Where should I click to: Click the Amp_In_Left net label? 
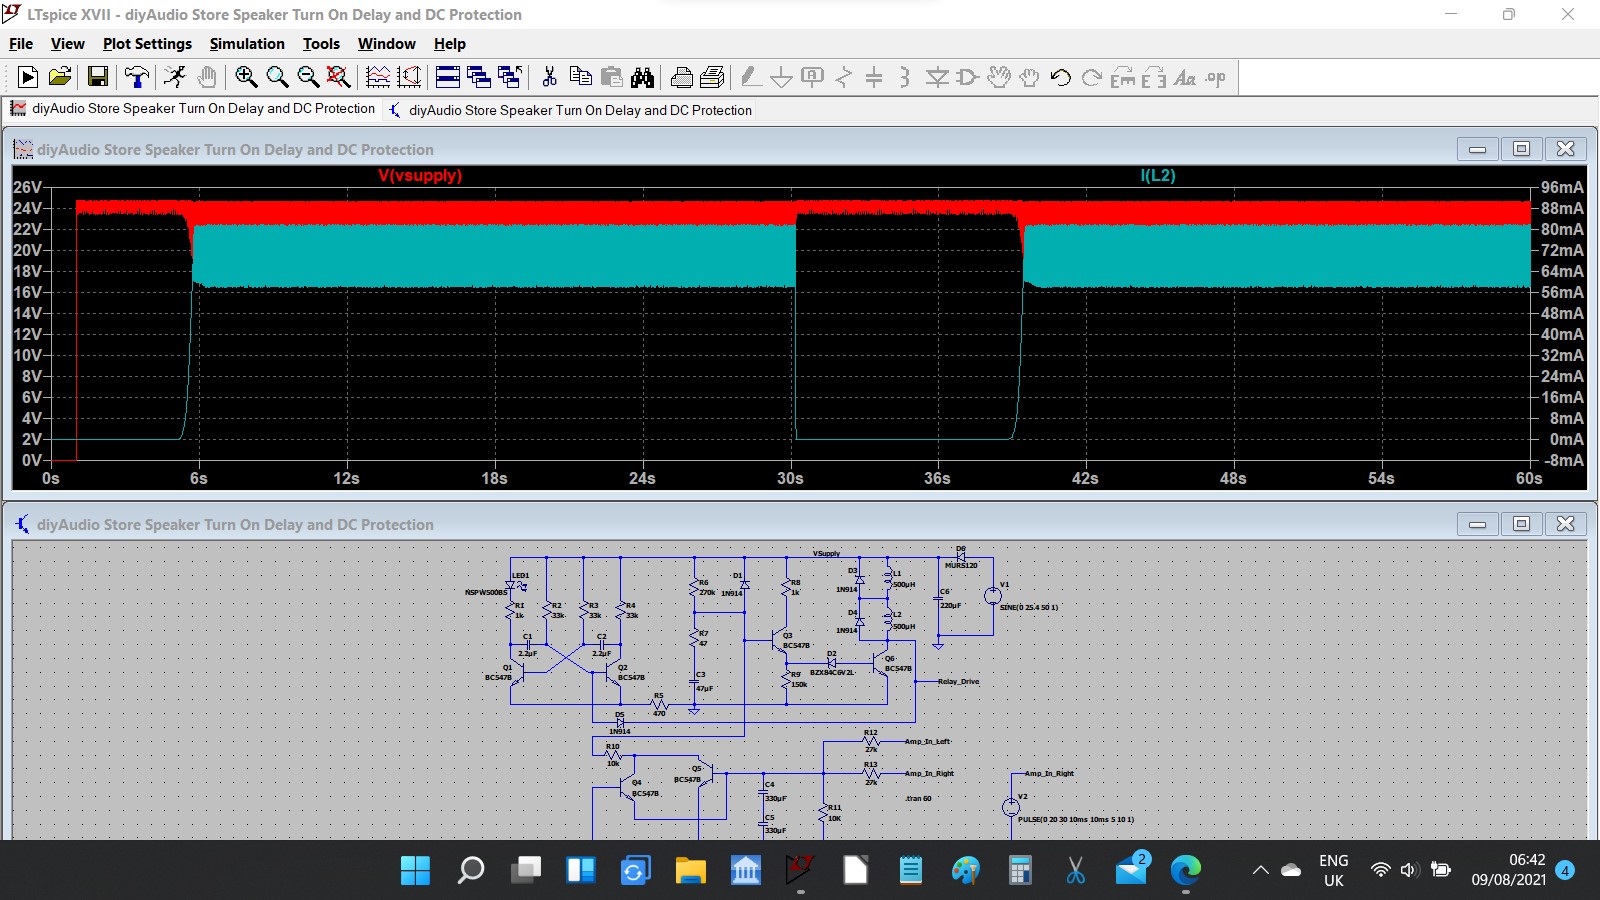928,742
